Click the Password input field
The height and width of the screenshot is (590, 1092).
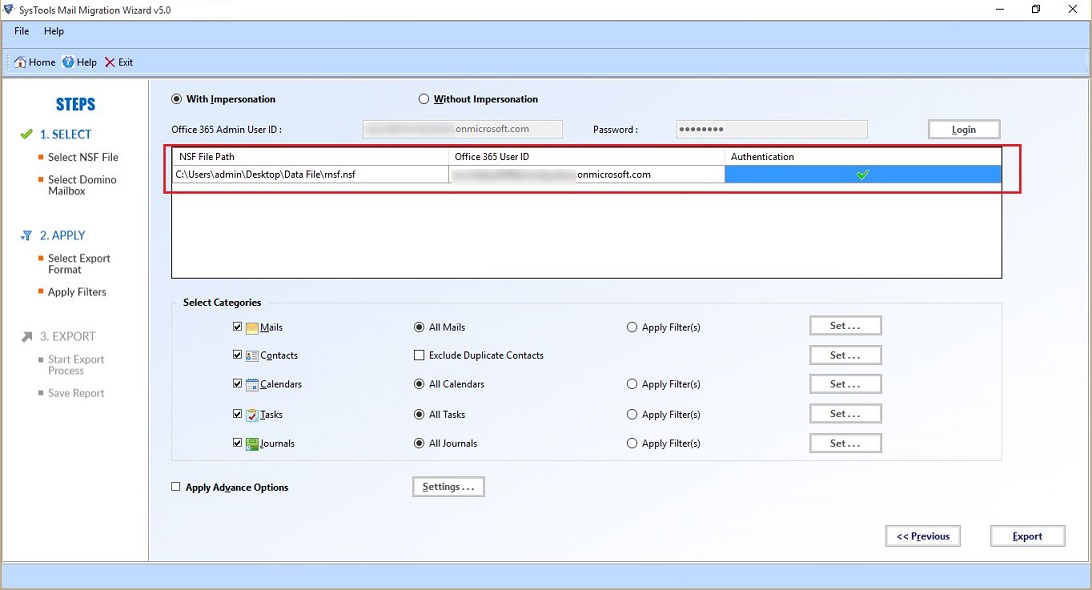[772, 129]
